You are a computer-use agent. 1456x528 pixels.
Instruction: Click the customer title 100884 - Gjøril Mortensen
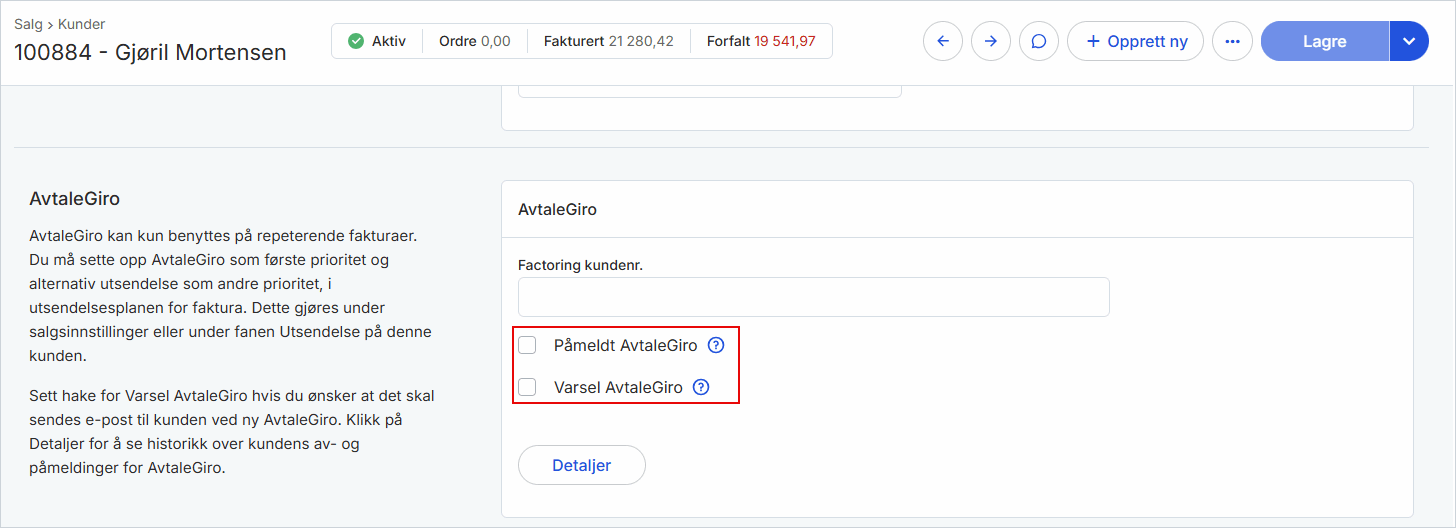click(x=150, y=53)
